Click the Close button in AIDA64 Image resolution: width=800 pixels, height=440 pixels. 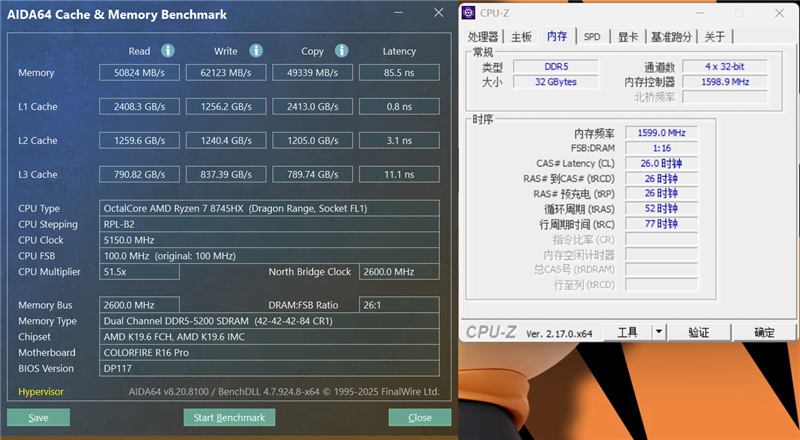[x=419, y=418]
